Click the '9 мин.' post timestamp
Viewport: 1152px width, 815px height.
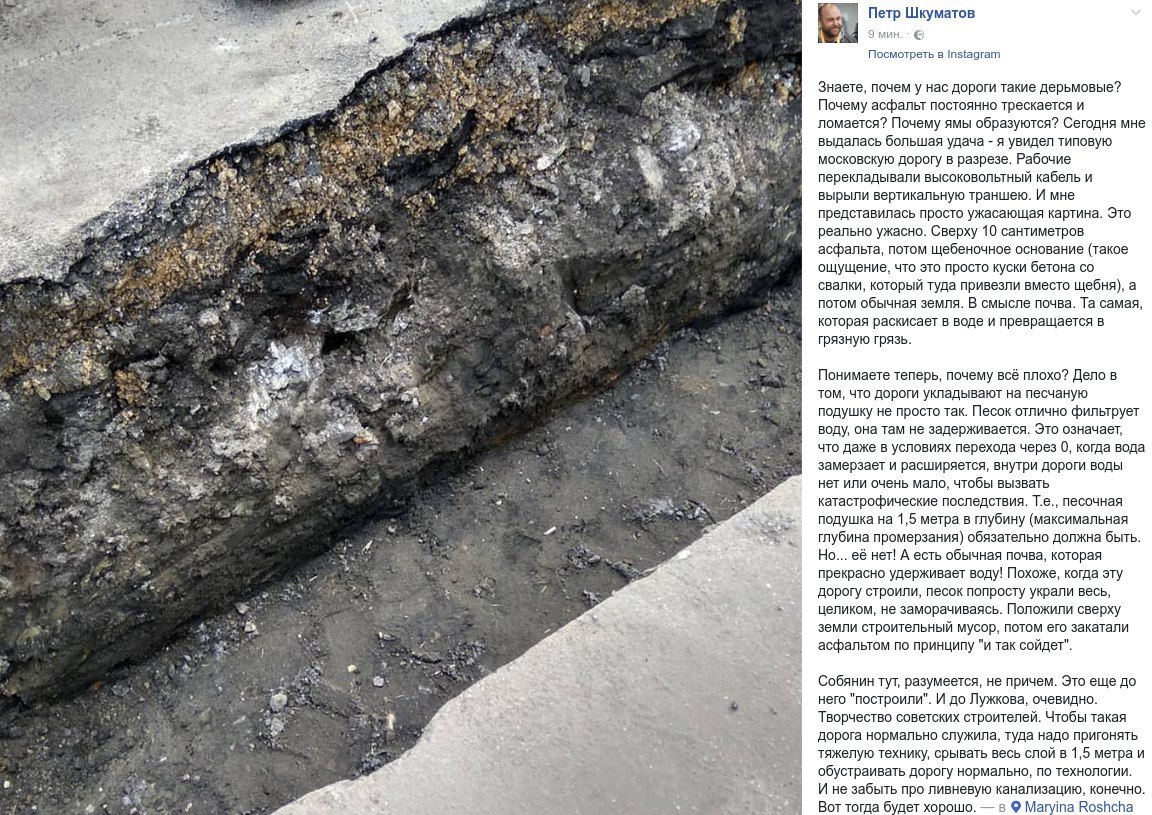click(x=885, y=35)
